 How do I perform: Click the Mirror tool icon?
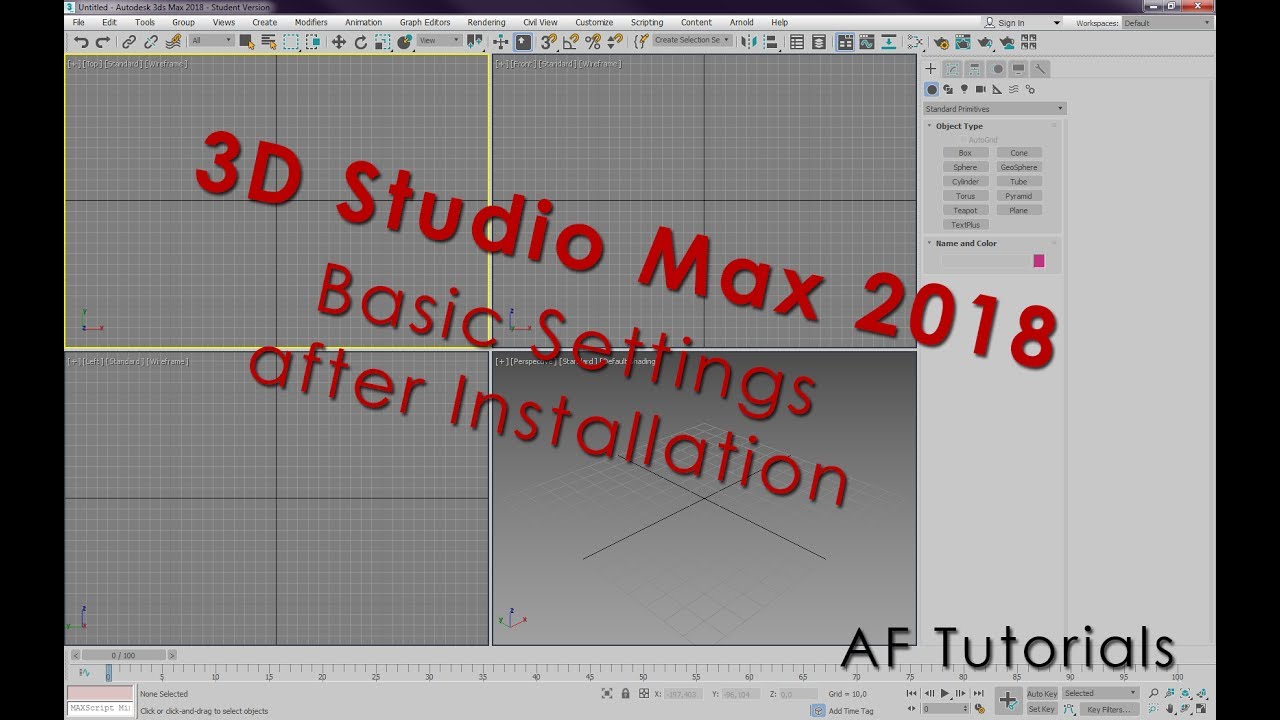[749, 42]
